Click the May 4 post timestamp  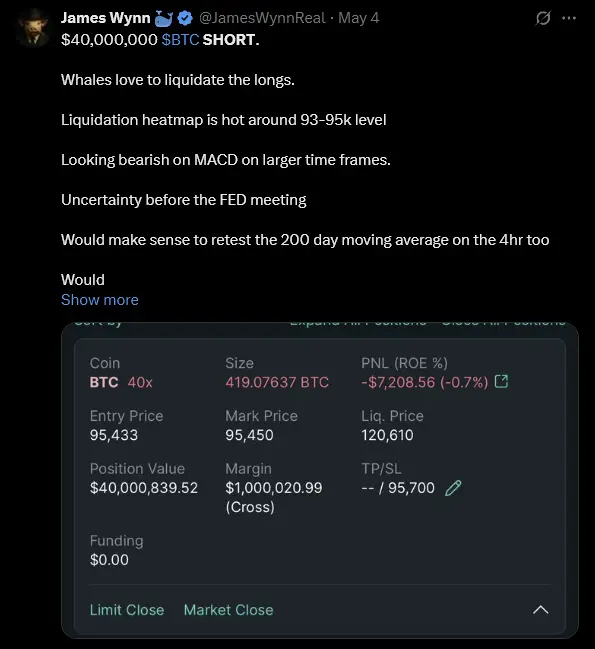click(358, 18)
